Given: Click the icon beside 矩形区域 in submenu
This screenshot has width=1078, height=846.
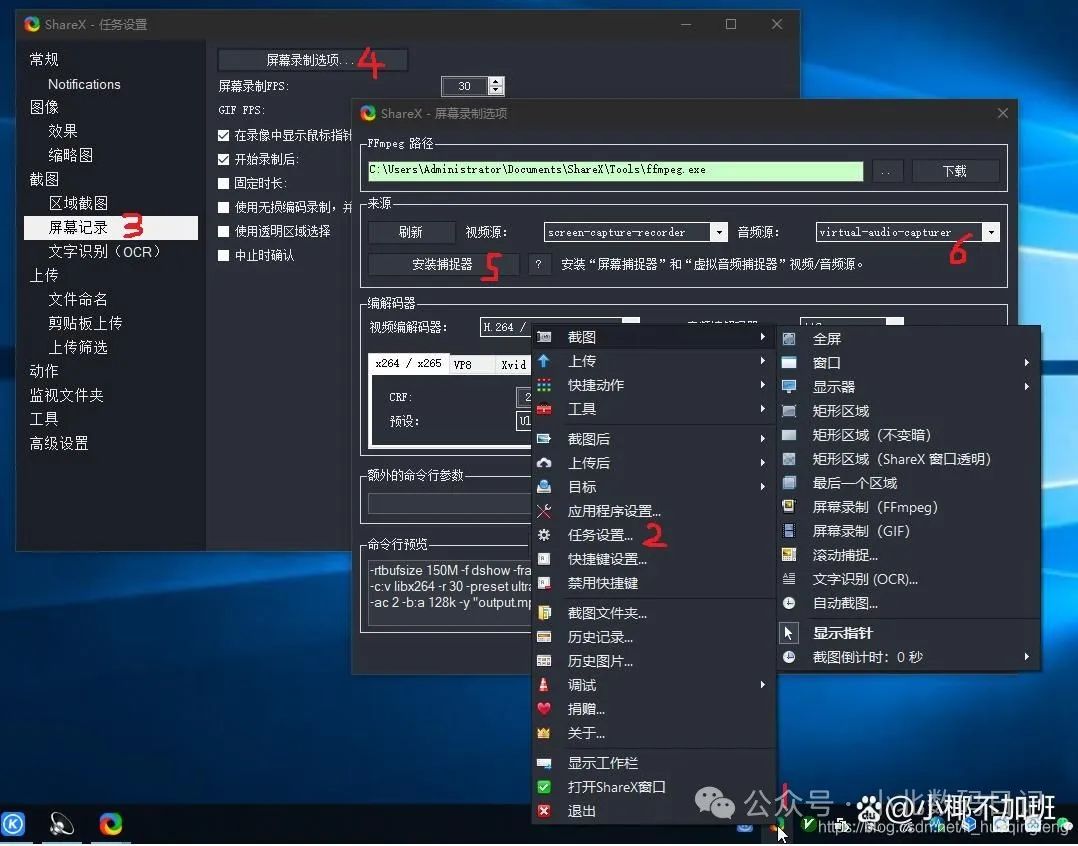Looking at the screenshot, I should 789,411.
